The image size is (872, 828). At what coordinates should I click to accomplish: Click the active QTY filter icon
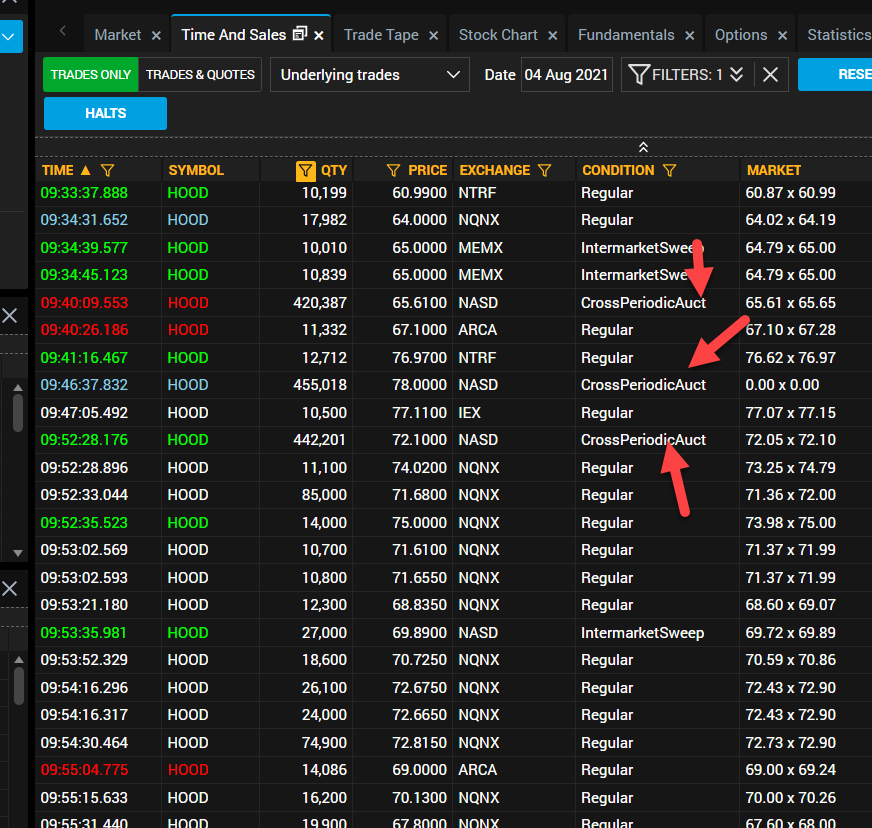click(x=305, y=171)
